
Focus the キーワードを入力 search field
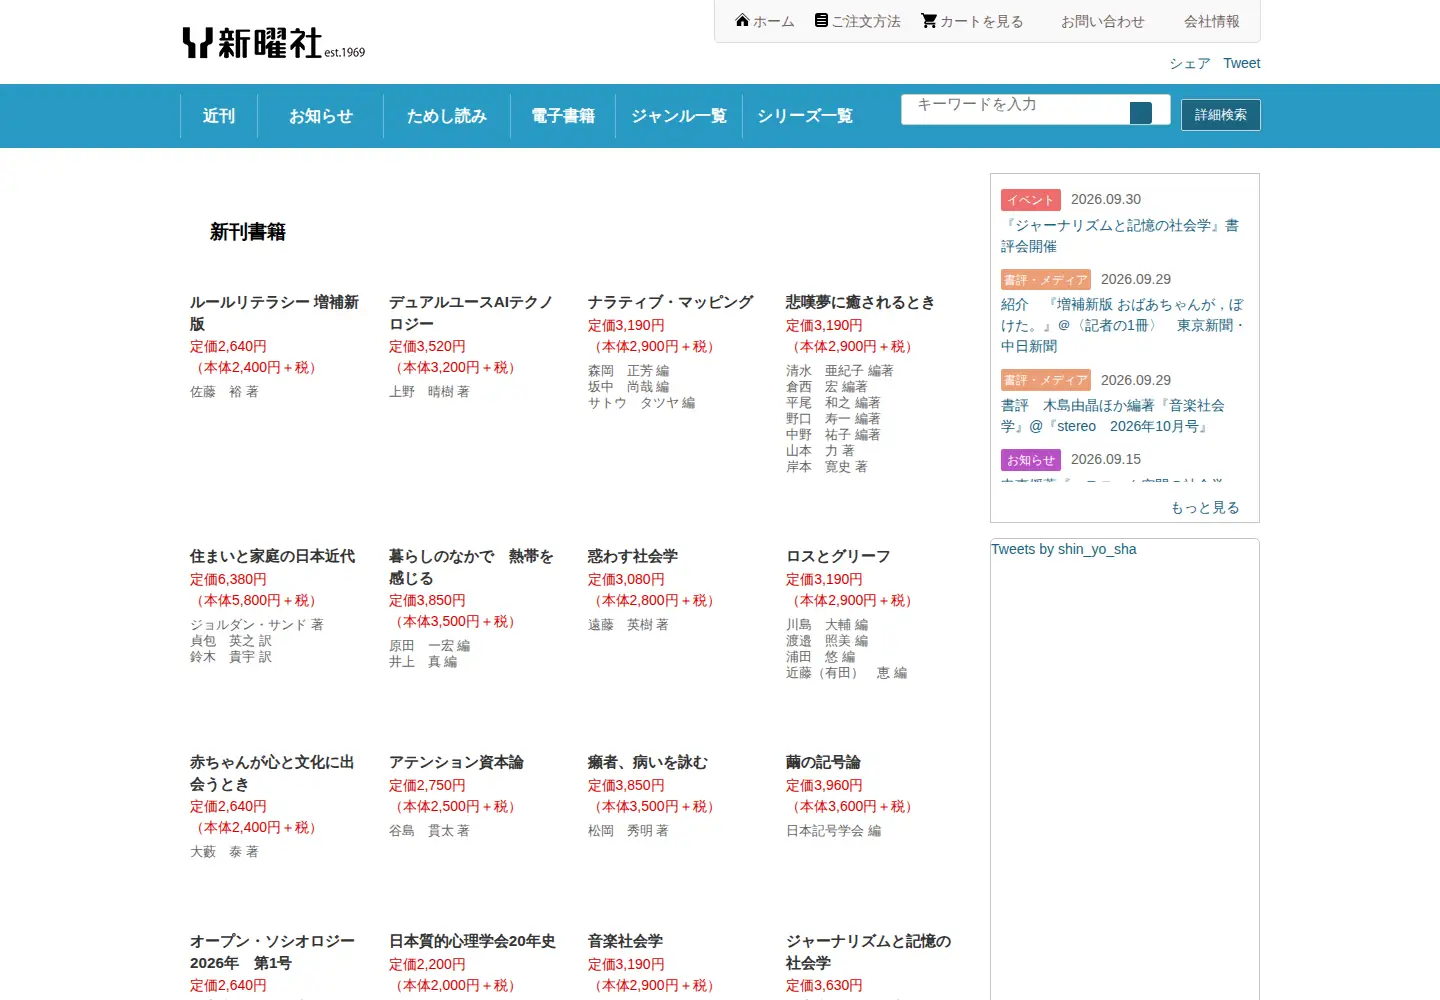click(x=1014, y=109)
